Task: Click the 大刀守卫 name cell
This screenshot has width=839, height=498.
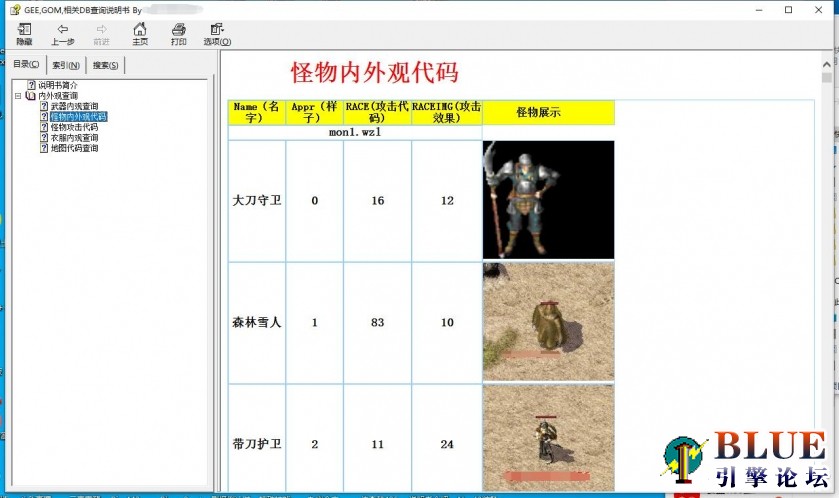Action: (x=257, y=201)
